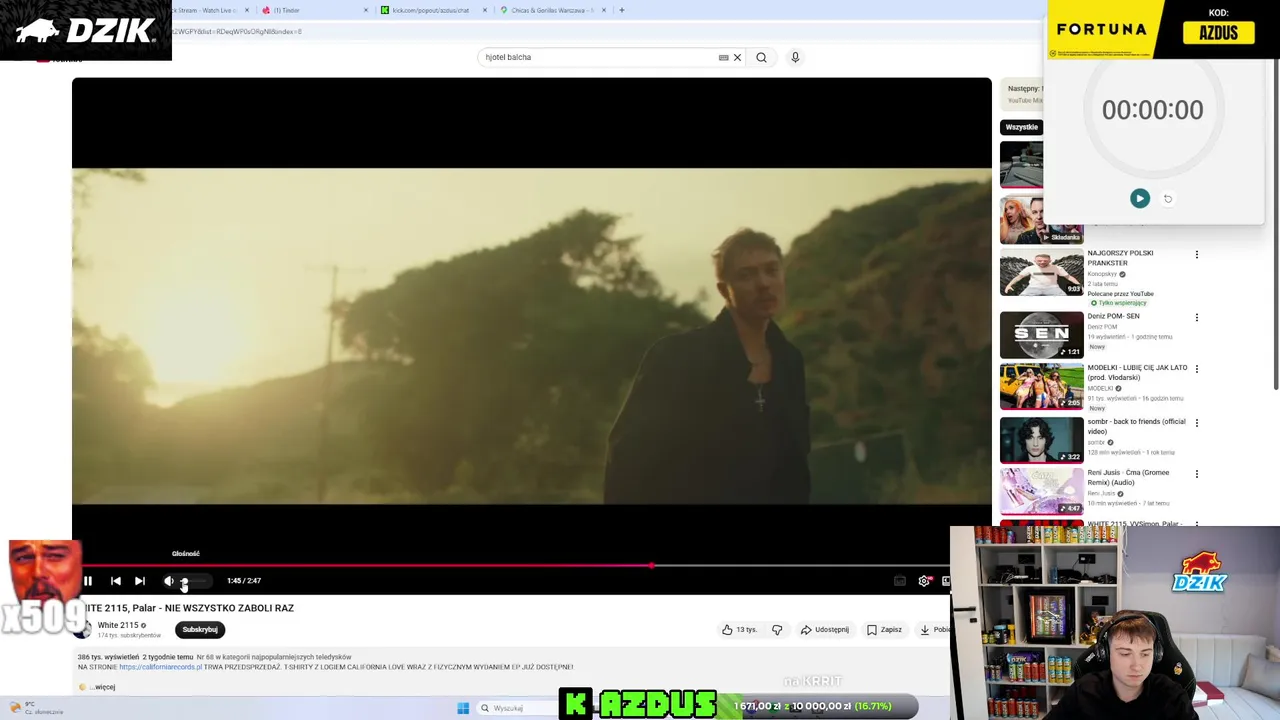Open options menu for Deniz POM- SEN
The width and height of the screenshot is (1280, 720).
[x=1197, y=318]
